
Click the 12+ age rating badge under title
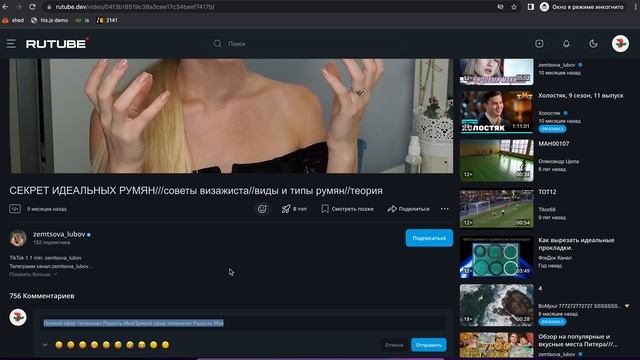[15, 209]
